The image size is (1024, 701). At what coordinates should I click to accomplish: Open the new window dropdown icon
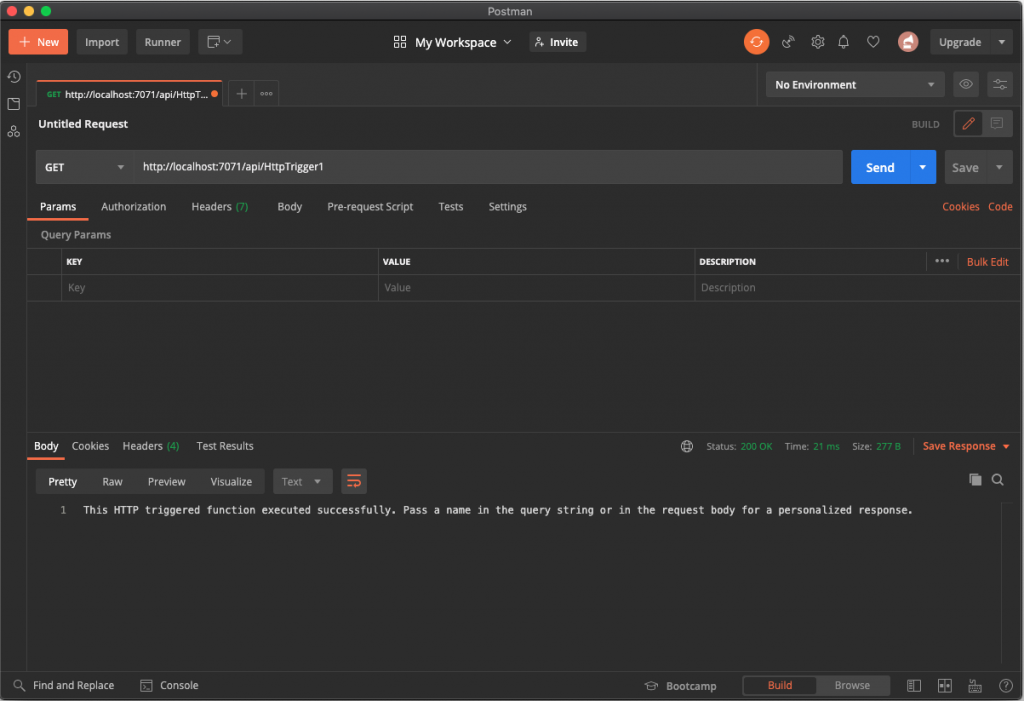coord(219,42)
